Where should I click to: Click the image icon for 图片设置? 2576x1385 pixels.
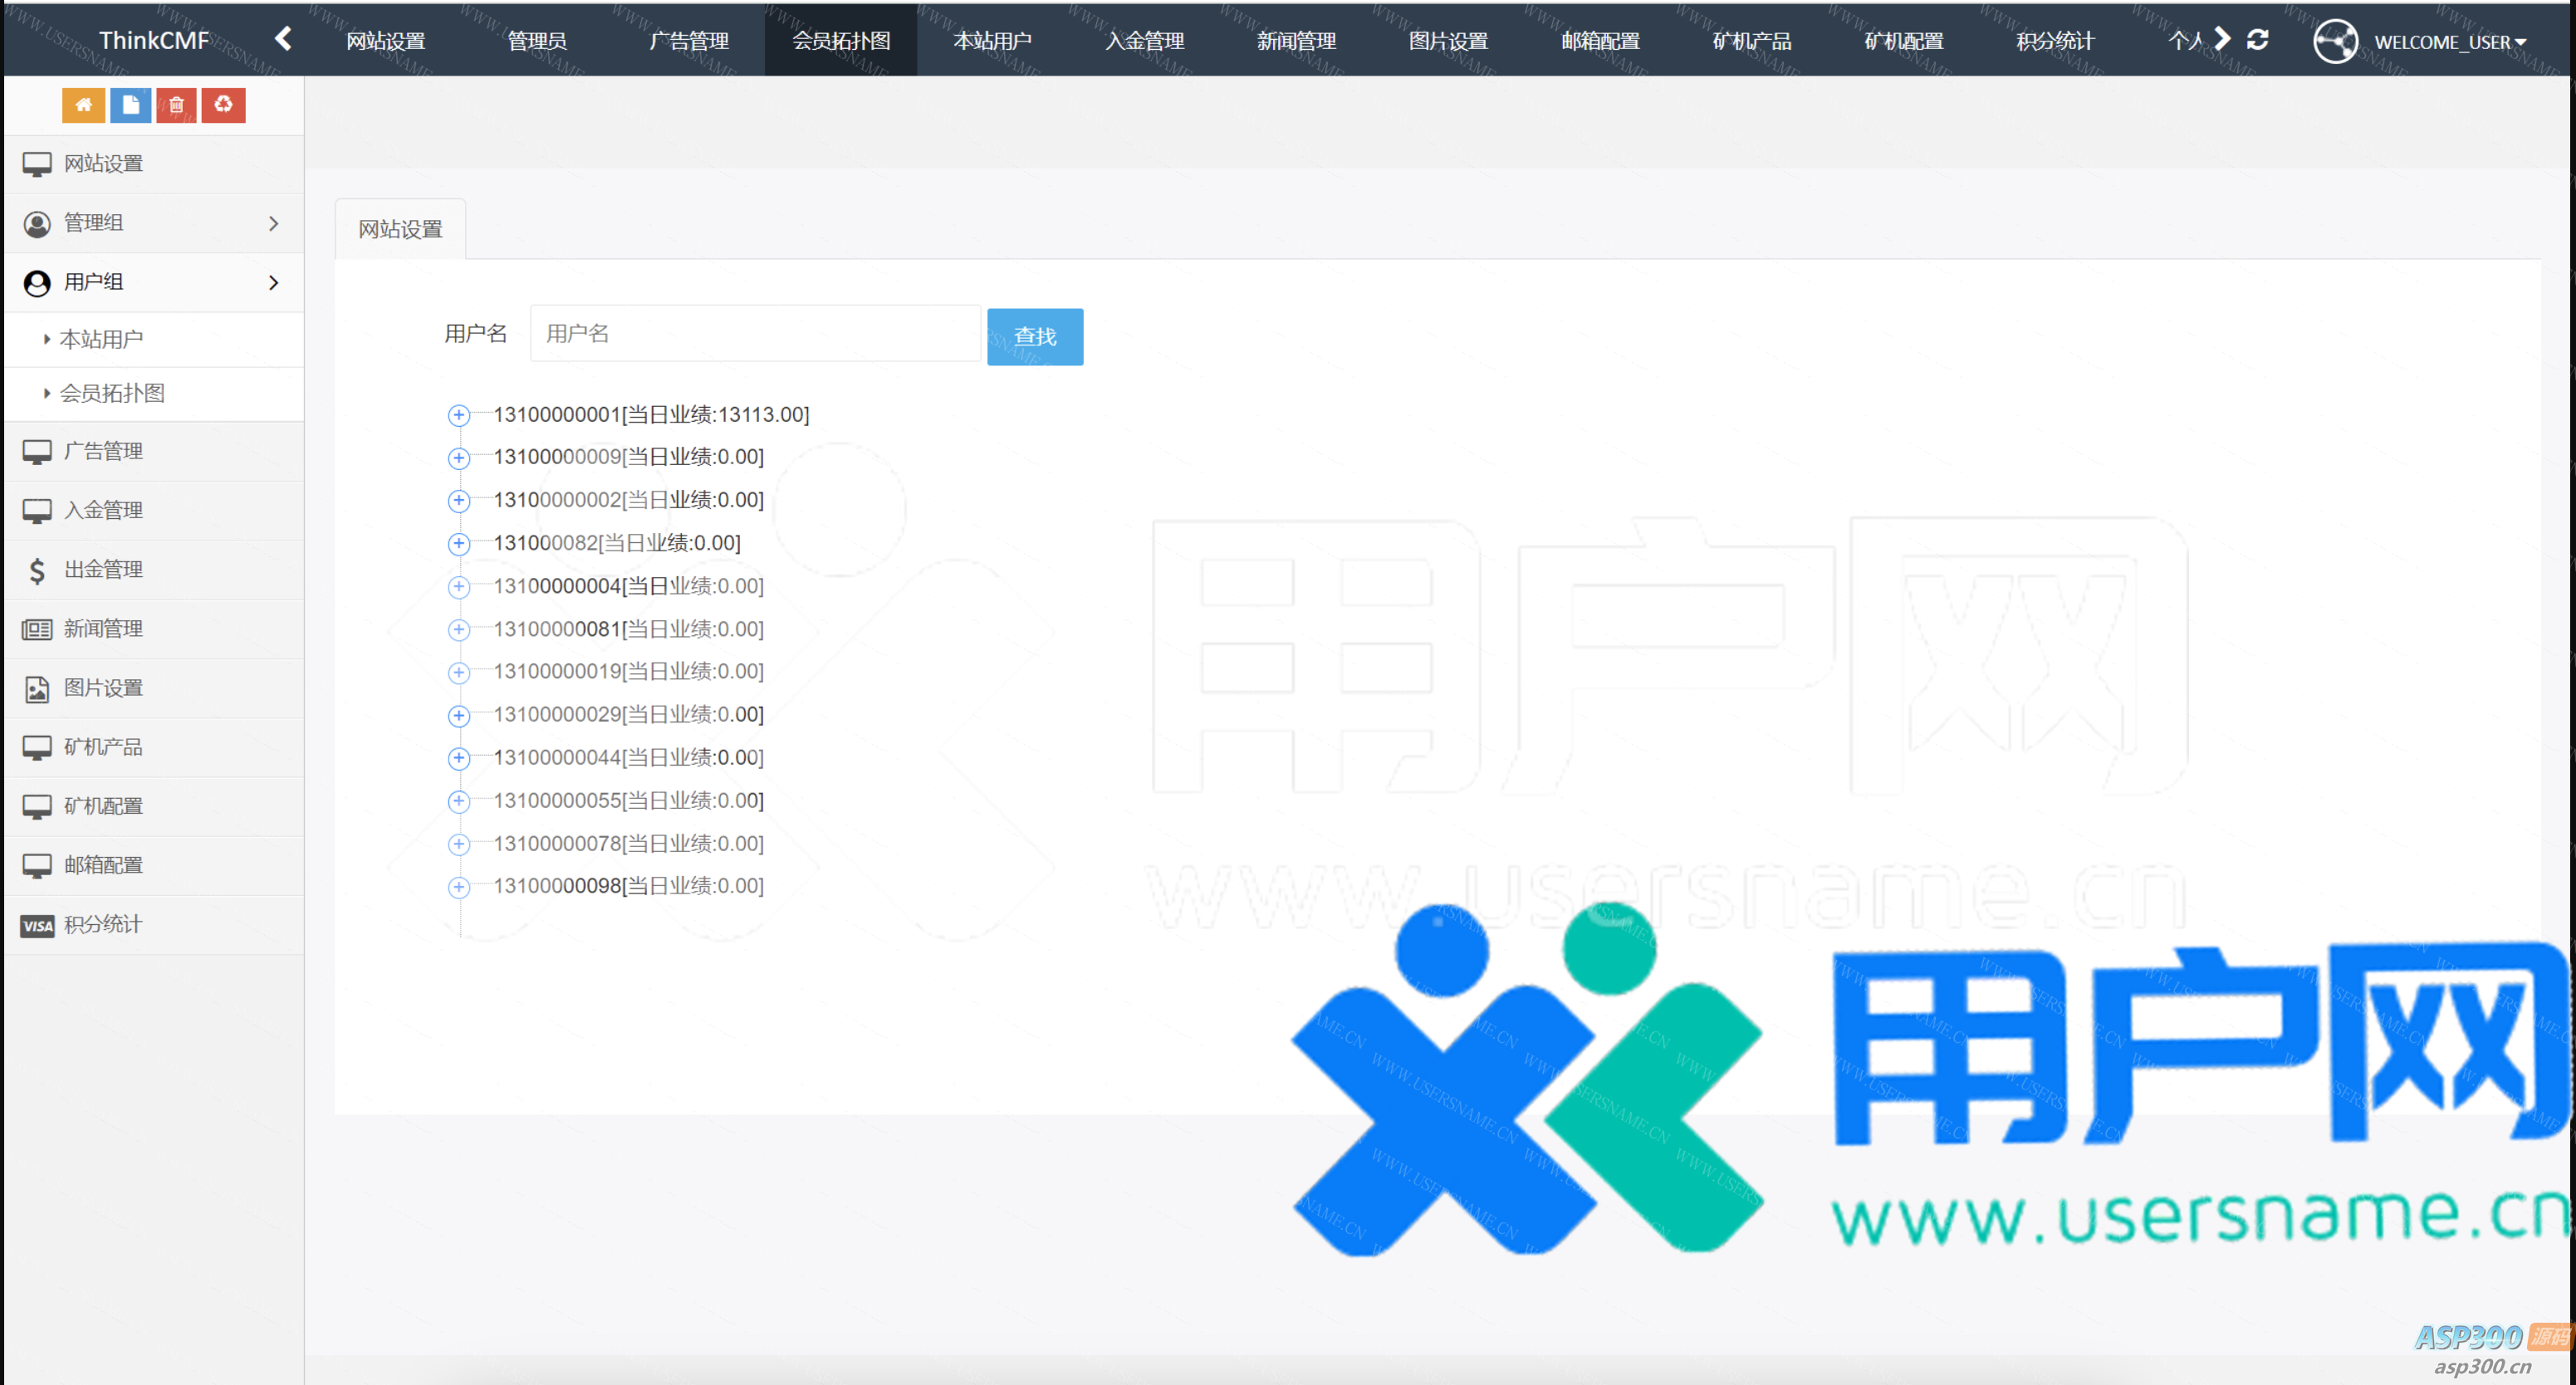(x=37, y=689)
